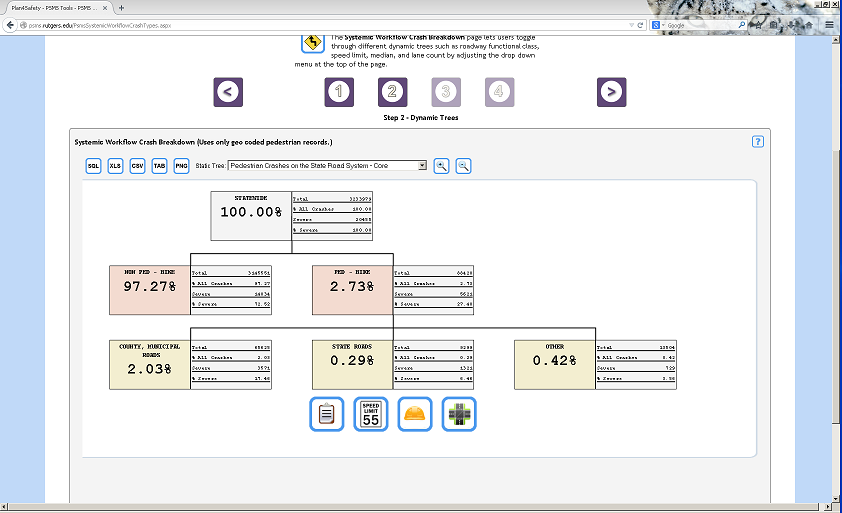Click the Statewide statistics table

[332, 216]
